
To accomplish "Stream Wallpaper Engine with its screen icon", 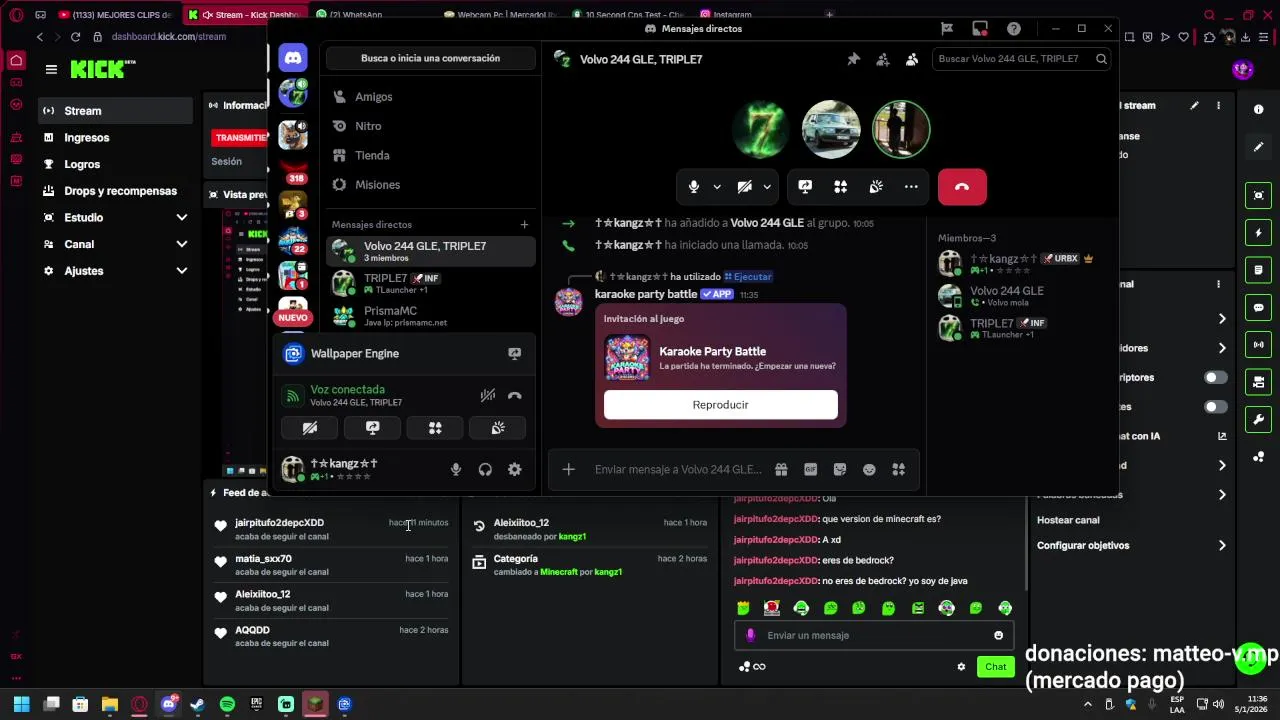I will [x=514, y=353].
